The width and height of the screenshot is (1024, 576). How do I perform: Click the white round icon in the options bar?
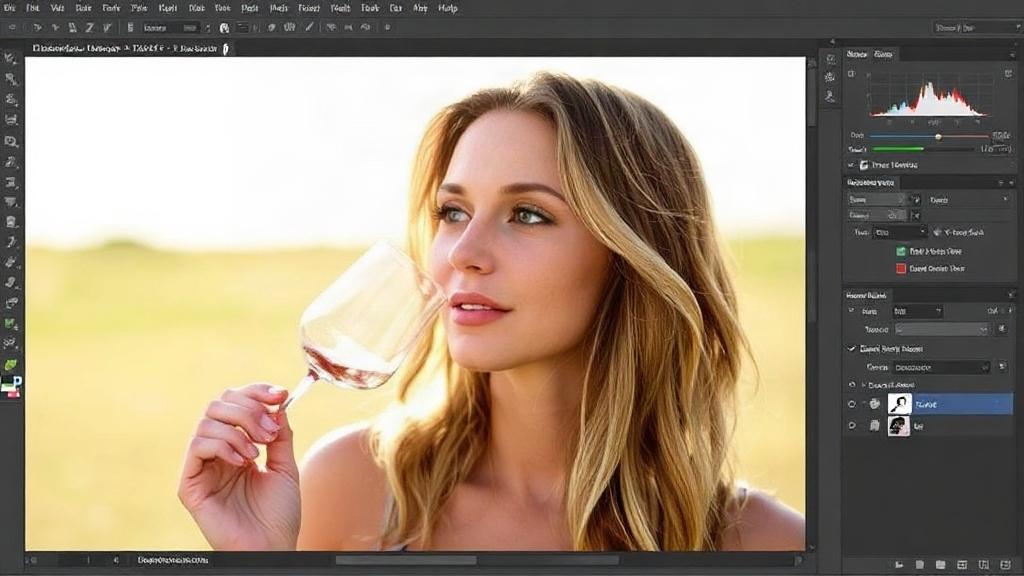tap(224, 28)
